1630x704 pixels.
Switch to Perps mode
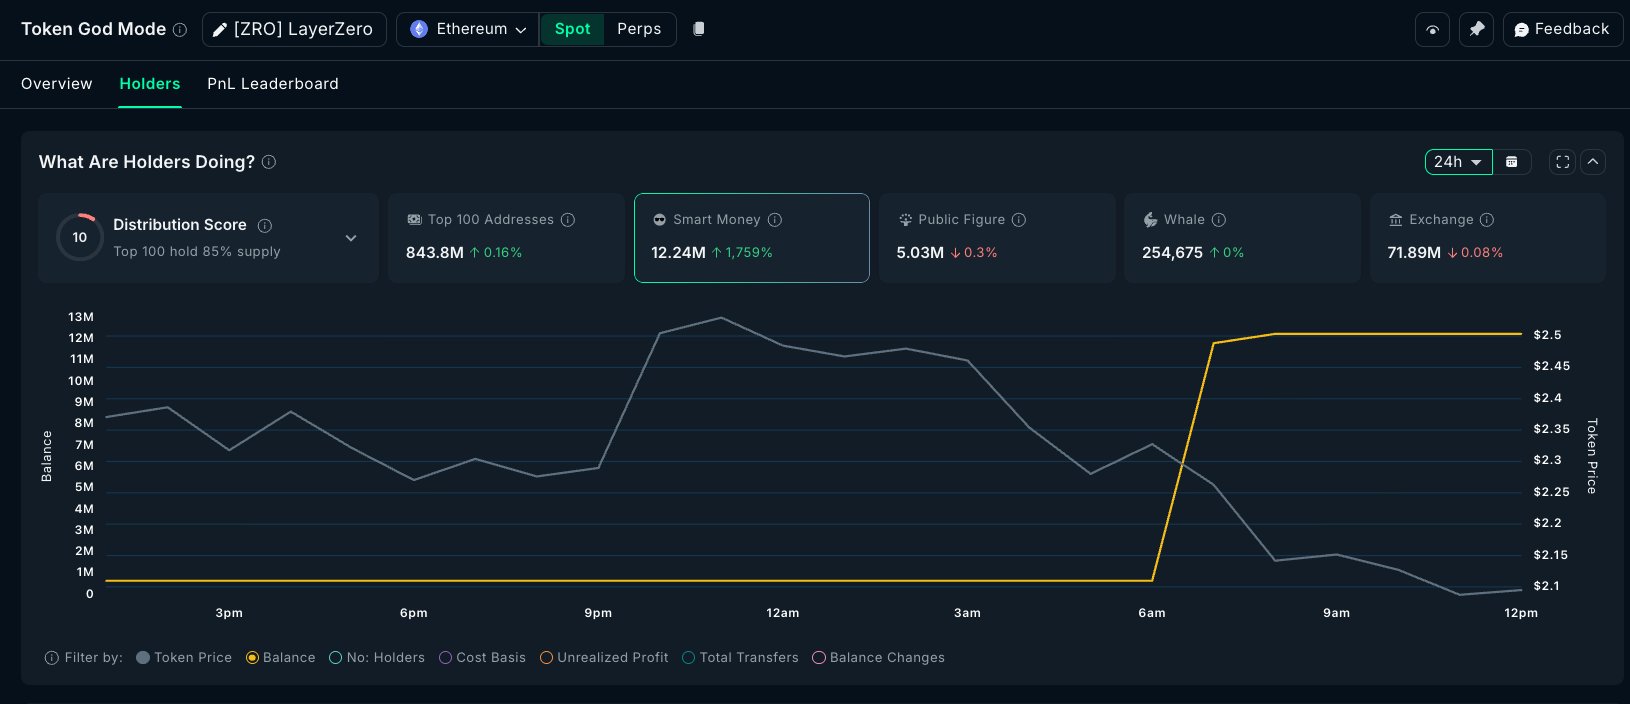point(639,29)
